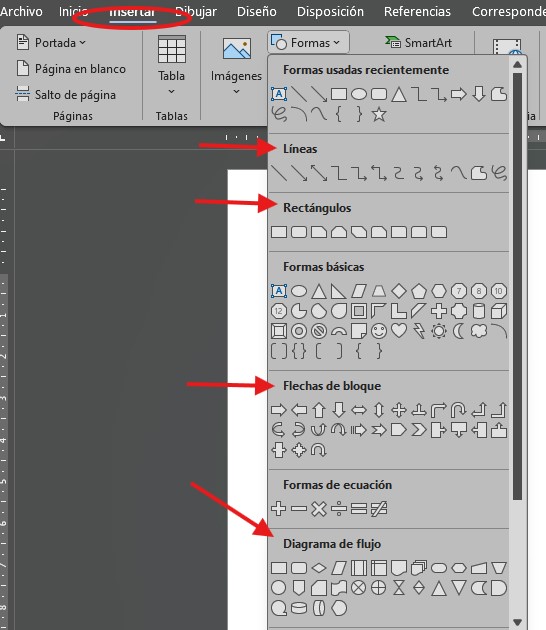Open the Archivo menu tab
This screenshot has width=546, height=630.
[x=21, y=12]
